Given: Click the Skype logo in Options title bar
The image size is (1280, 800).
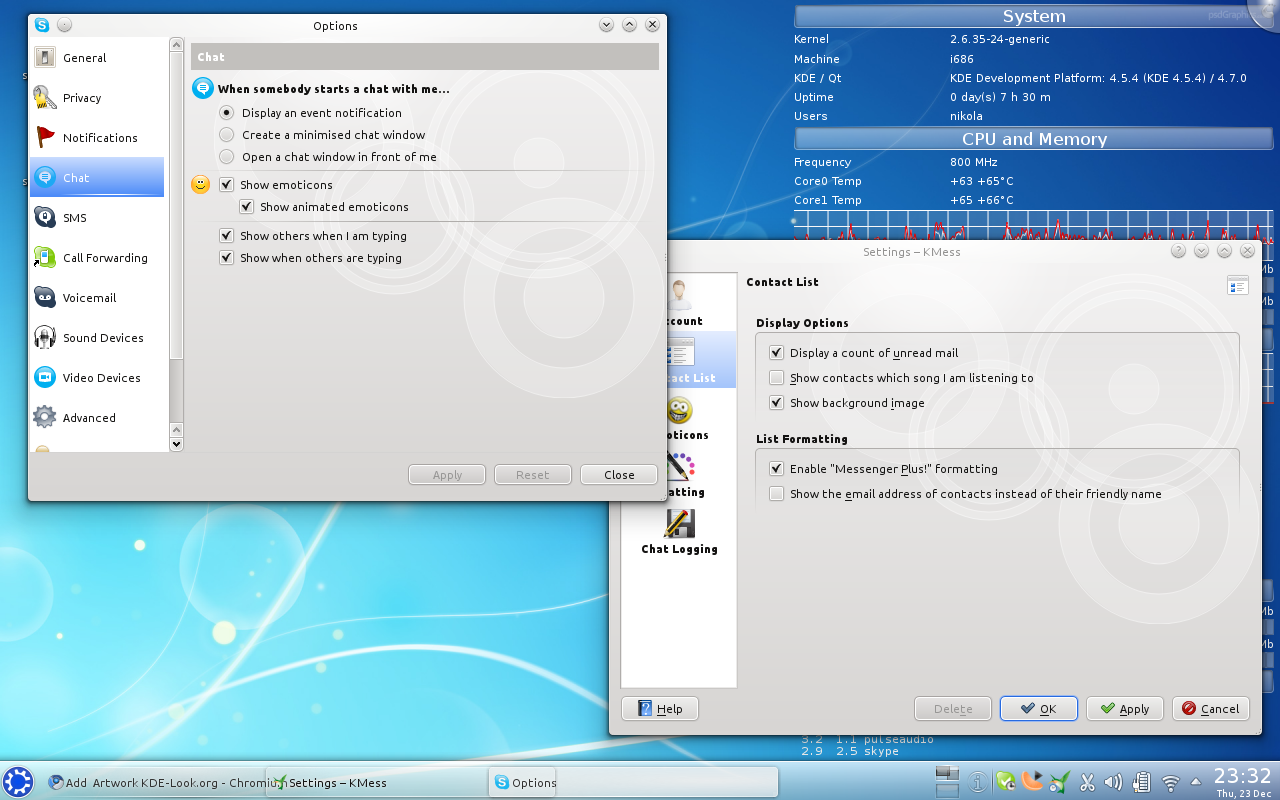Looking at the screenshot, I should pos(41,25).
